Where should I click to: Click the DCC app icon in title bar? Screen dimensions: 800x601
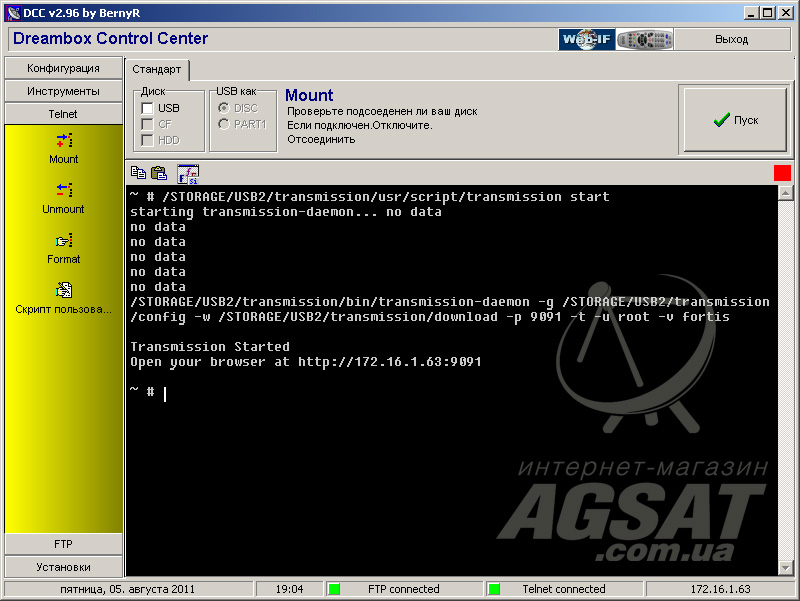(14, 13)
